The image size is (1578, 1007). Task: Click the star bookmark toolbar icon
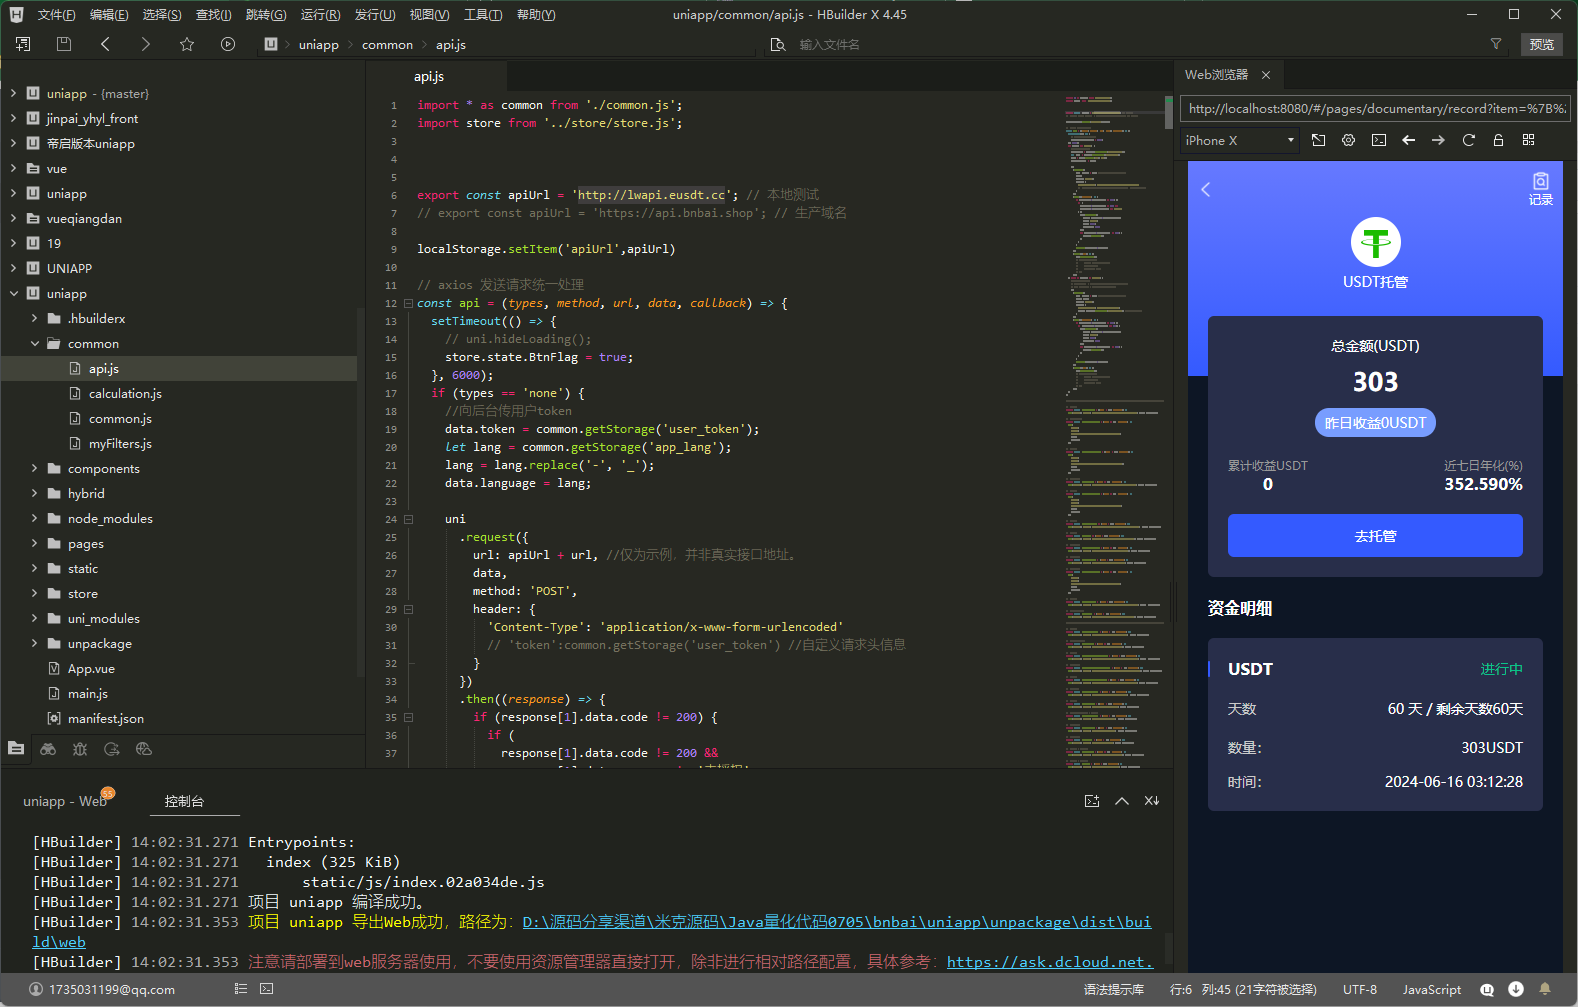pos(187,44)
